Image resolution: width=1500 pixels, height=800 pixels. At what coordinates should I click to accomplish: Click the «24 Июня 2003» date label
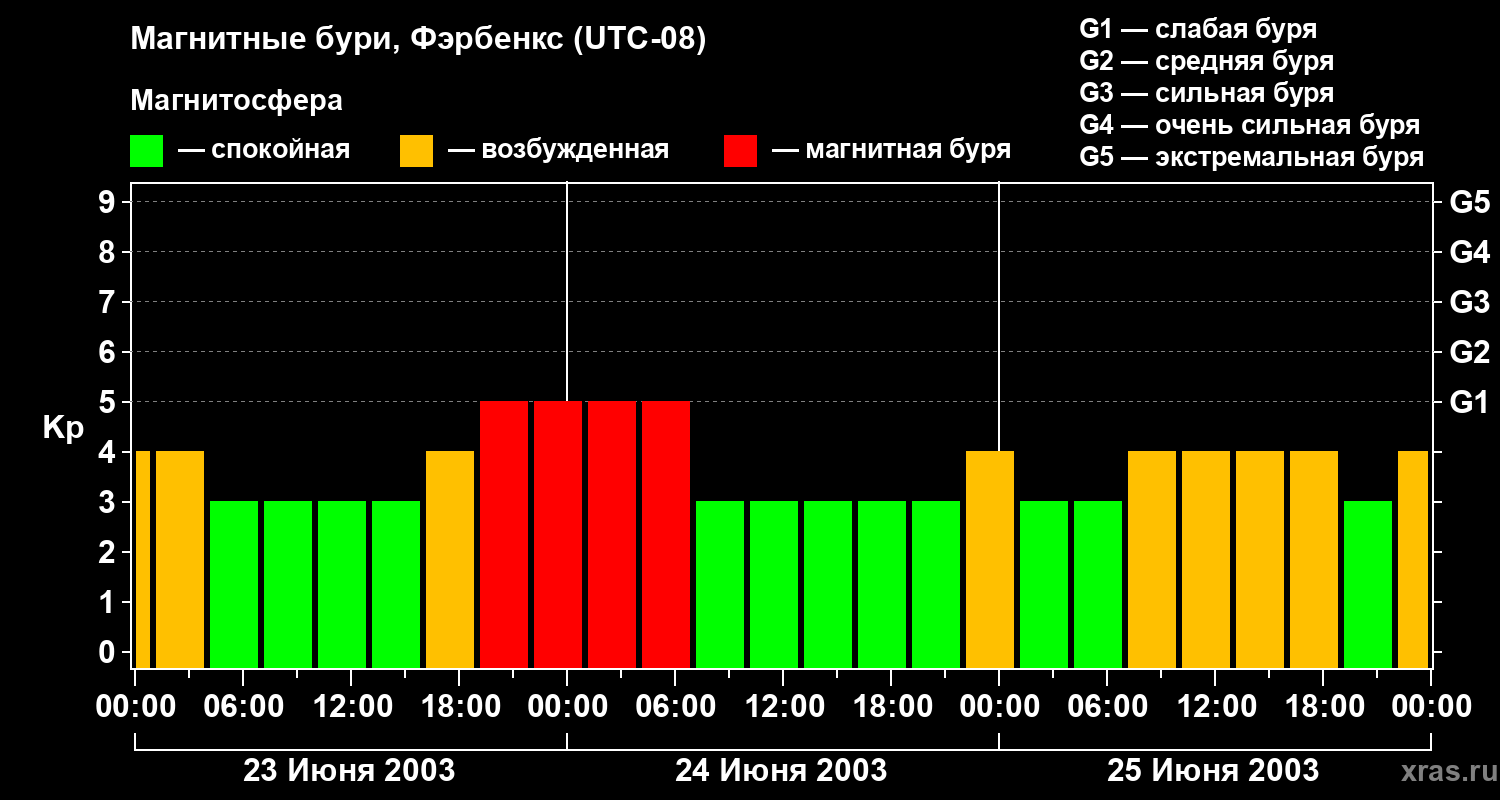coord(781,771)
